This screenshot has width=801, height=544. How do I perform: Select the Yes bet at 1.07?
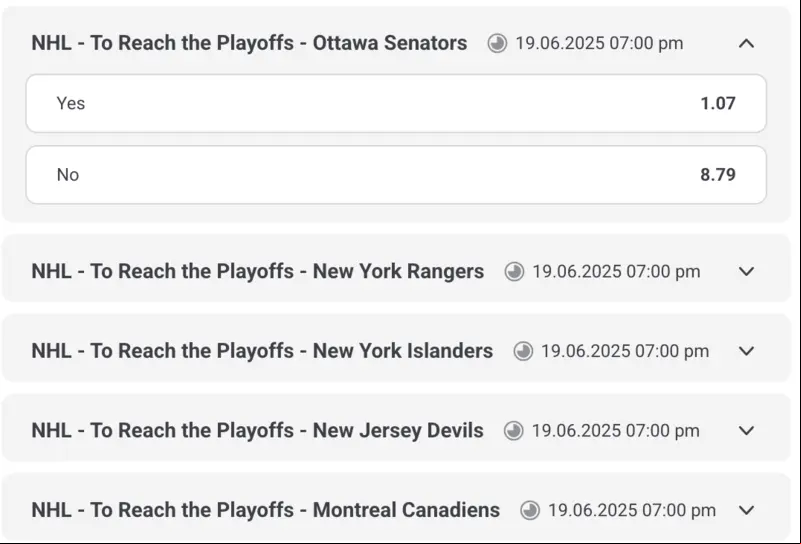point(396,103)
